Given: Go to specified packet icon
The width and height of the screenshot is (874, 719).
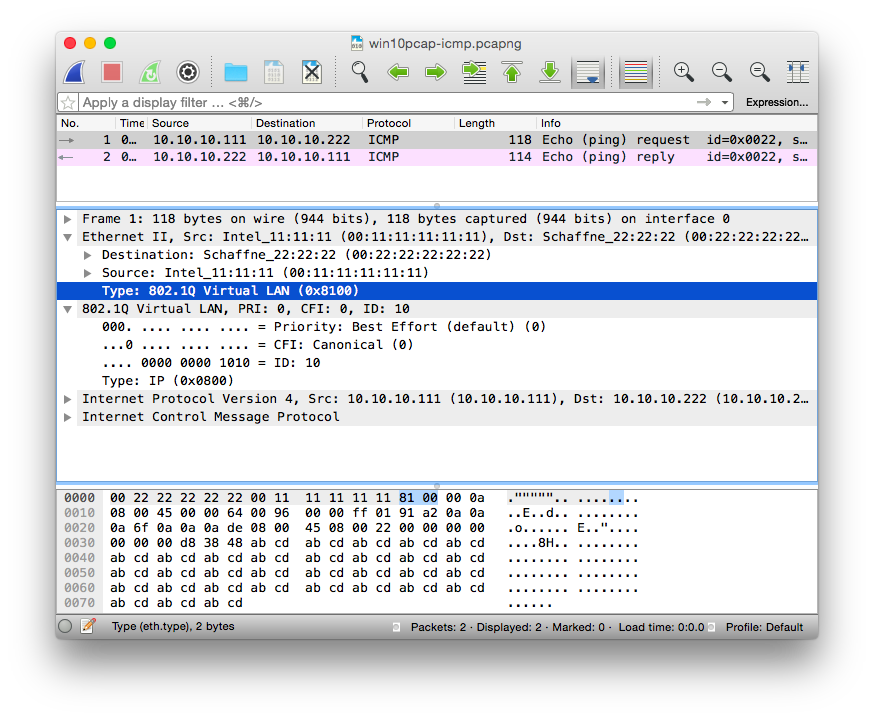Looking at the screenshot, I should [x=474, y=72].
